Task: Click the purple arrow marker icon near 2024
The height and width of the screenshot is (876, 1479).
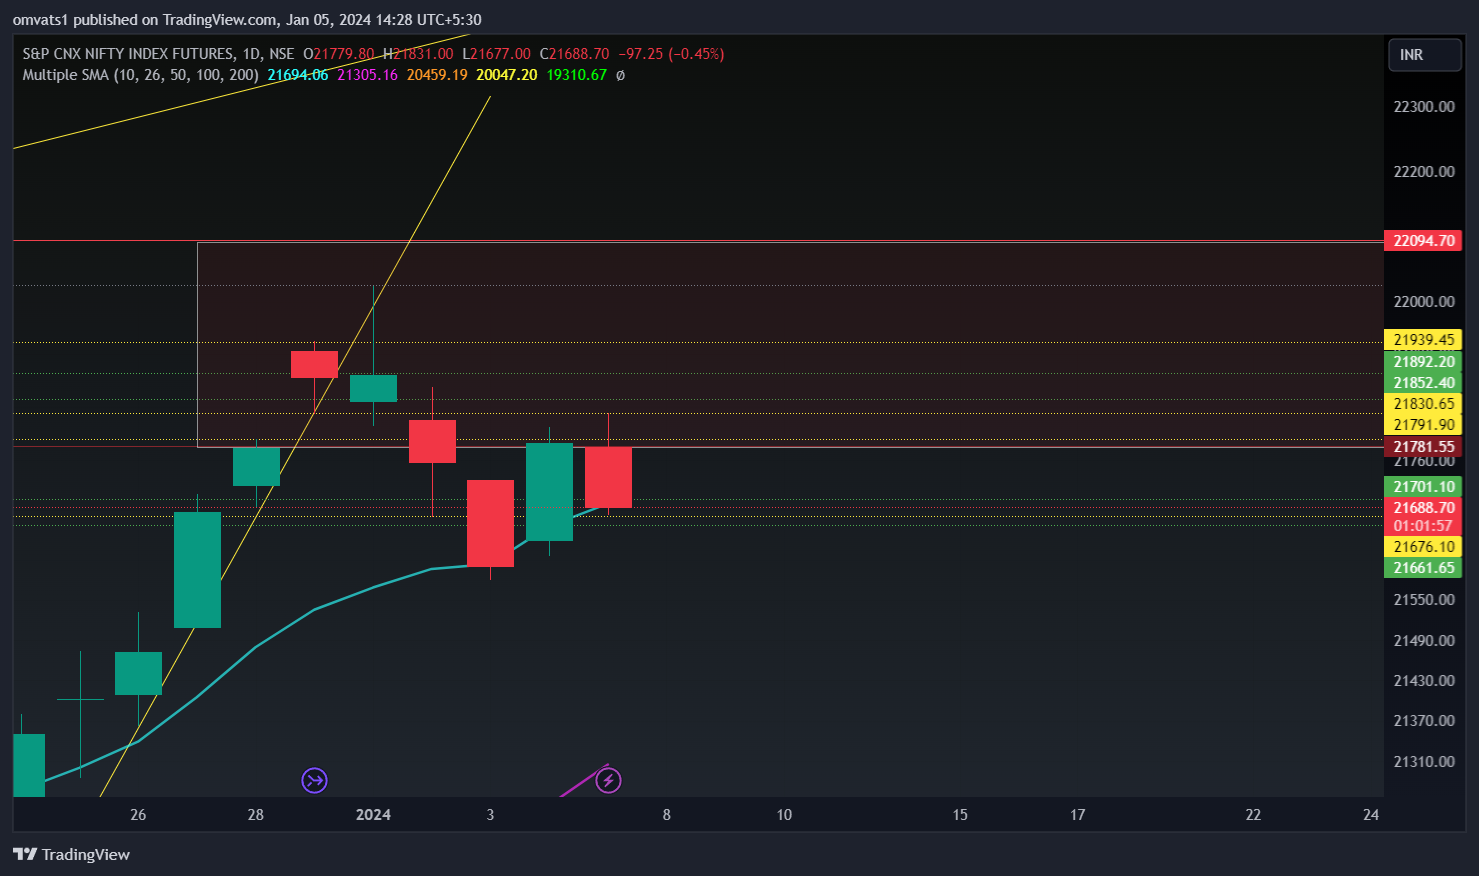Action: pos(315,780)
